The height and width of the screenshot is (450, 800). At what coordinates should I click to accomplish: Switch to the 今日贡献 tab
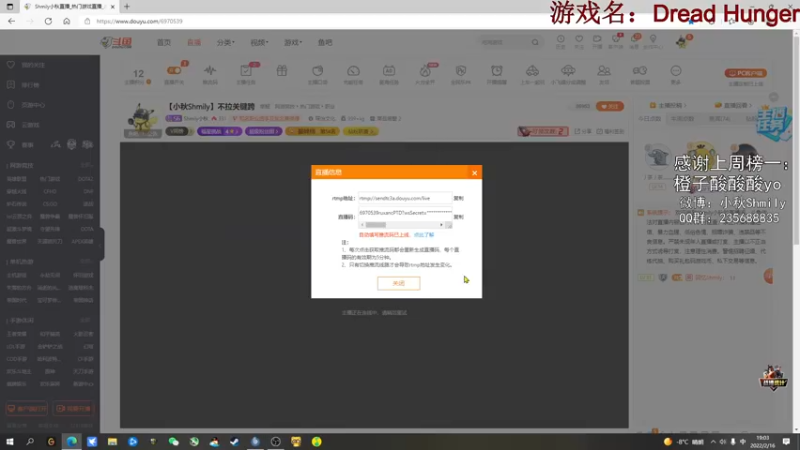coord(649,118)
